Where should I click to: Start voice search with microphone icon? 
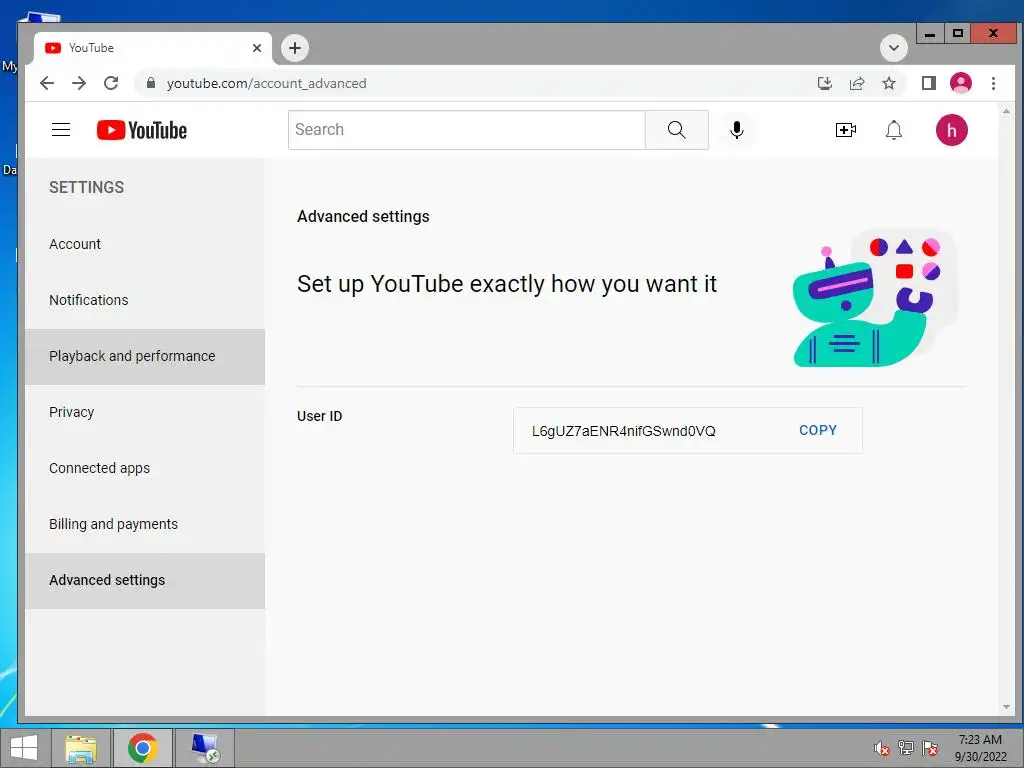pyautogui.click(x=737, y=130)
